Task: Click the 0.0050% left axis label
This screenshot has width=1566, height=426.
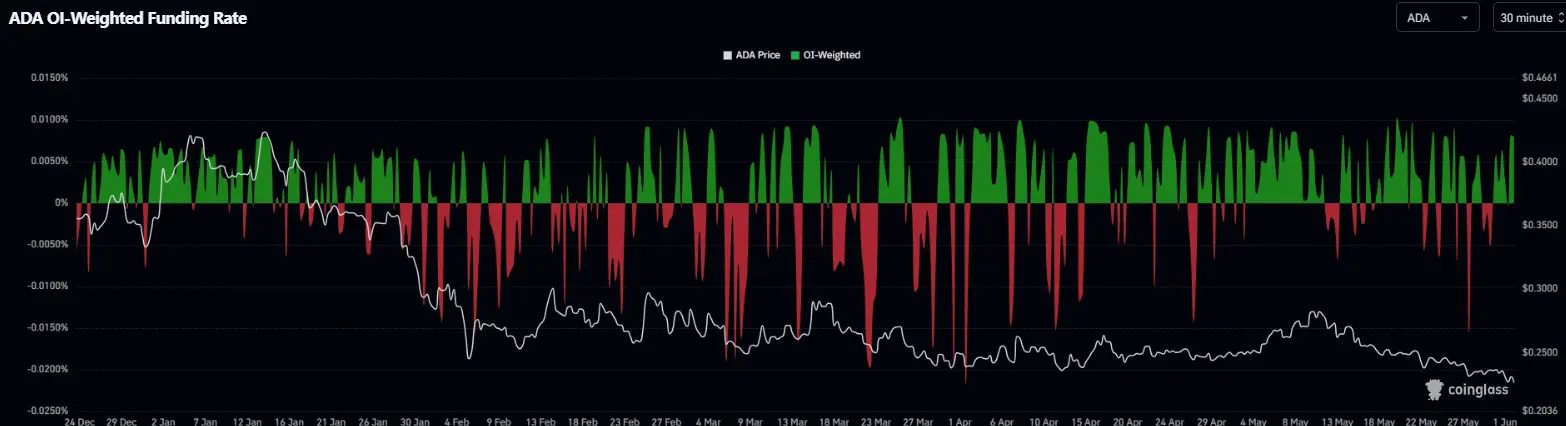Action: (49, 161)
